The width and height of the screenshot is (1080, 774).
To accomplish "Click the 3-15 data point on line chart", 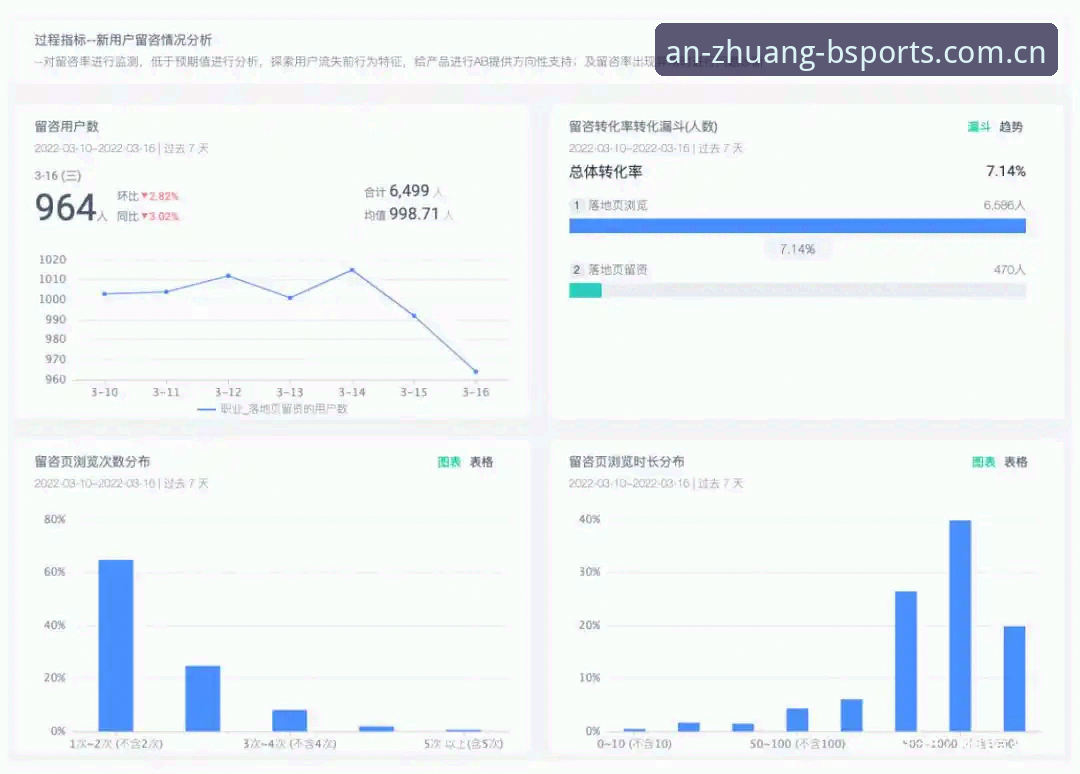I will click(414, 316).
